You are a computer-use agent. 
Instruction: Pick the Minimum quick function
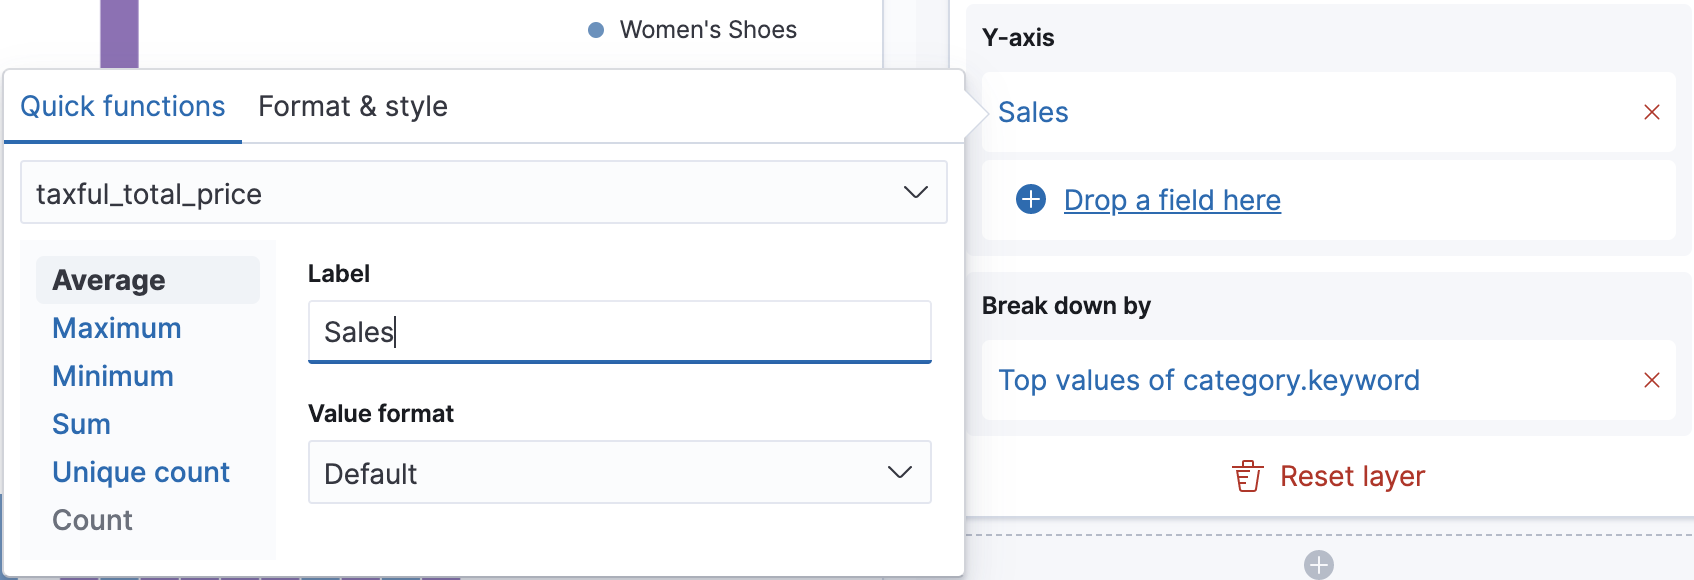click(x=113, y=376)
